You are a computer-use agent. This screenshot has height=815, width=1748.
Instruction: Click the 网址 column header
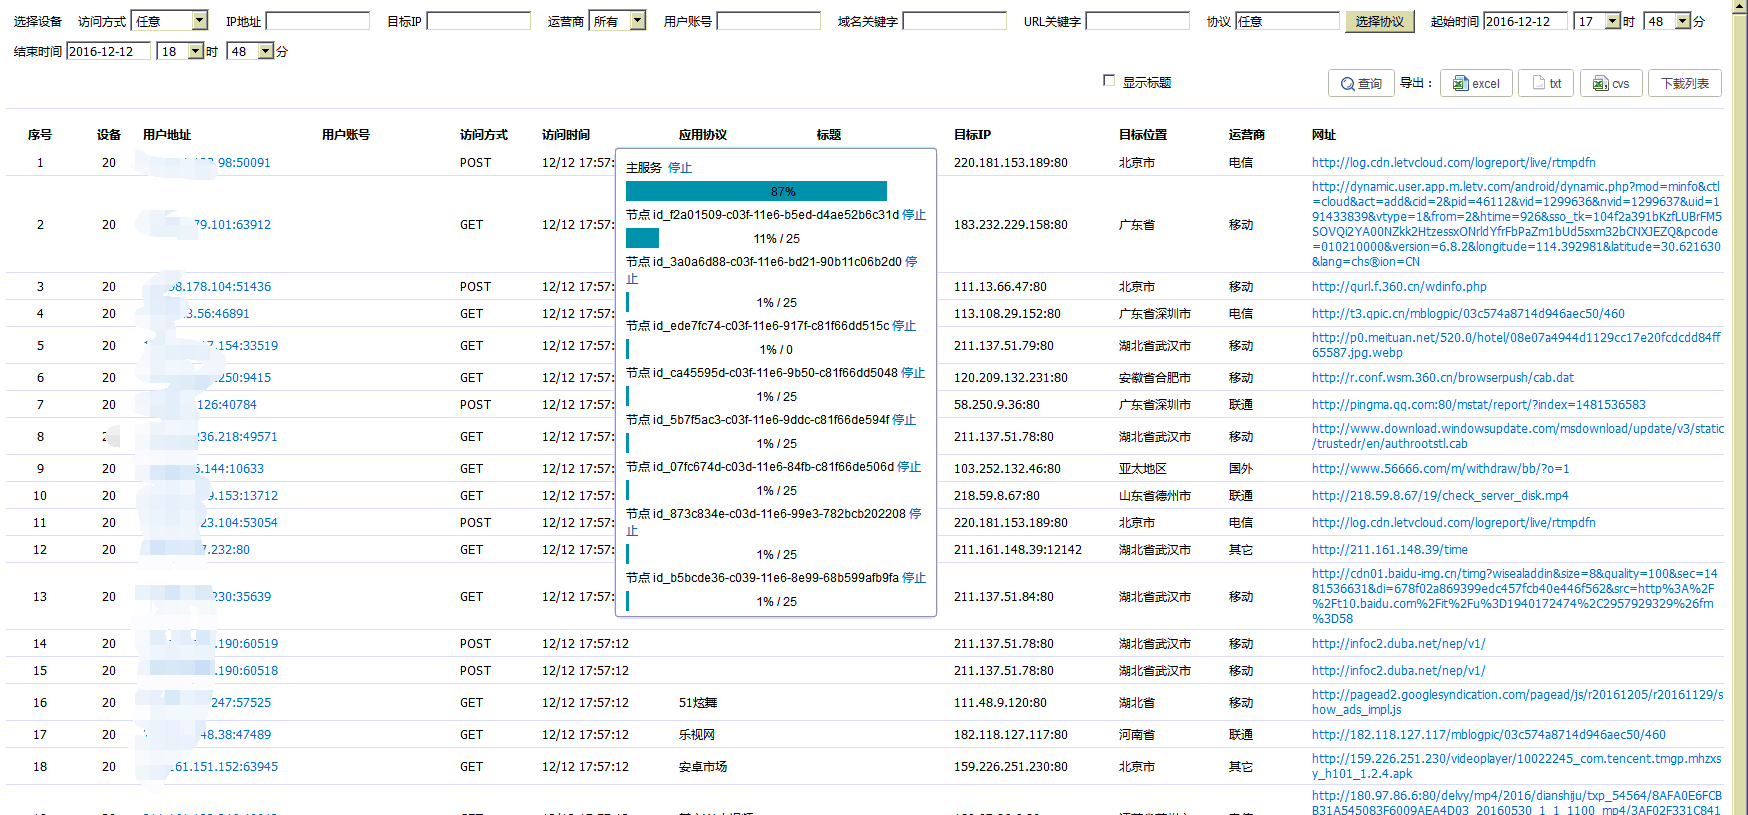[1324, 135]
